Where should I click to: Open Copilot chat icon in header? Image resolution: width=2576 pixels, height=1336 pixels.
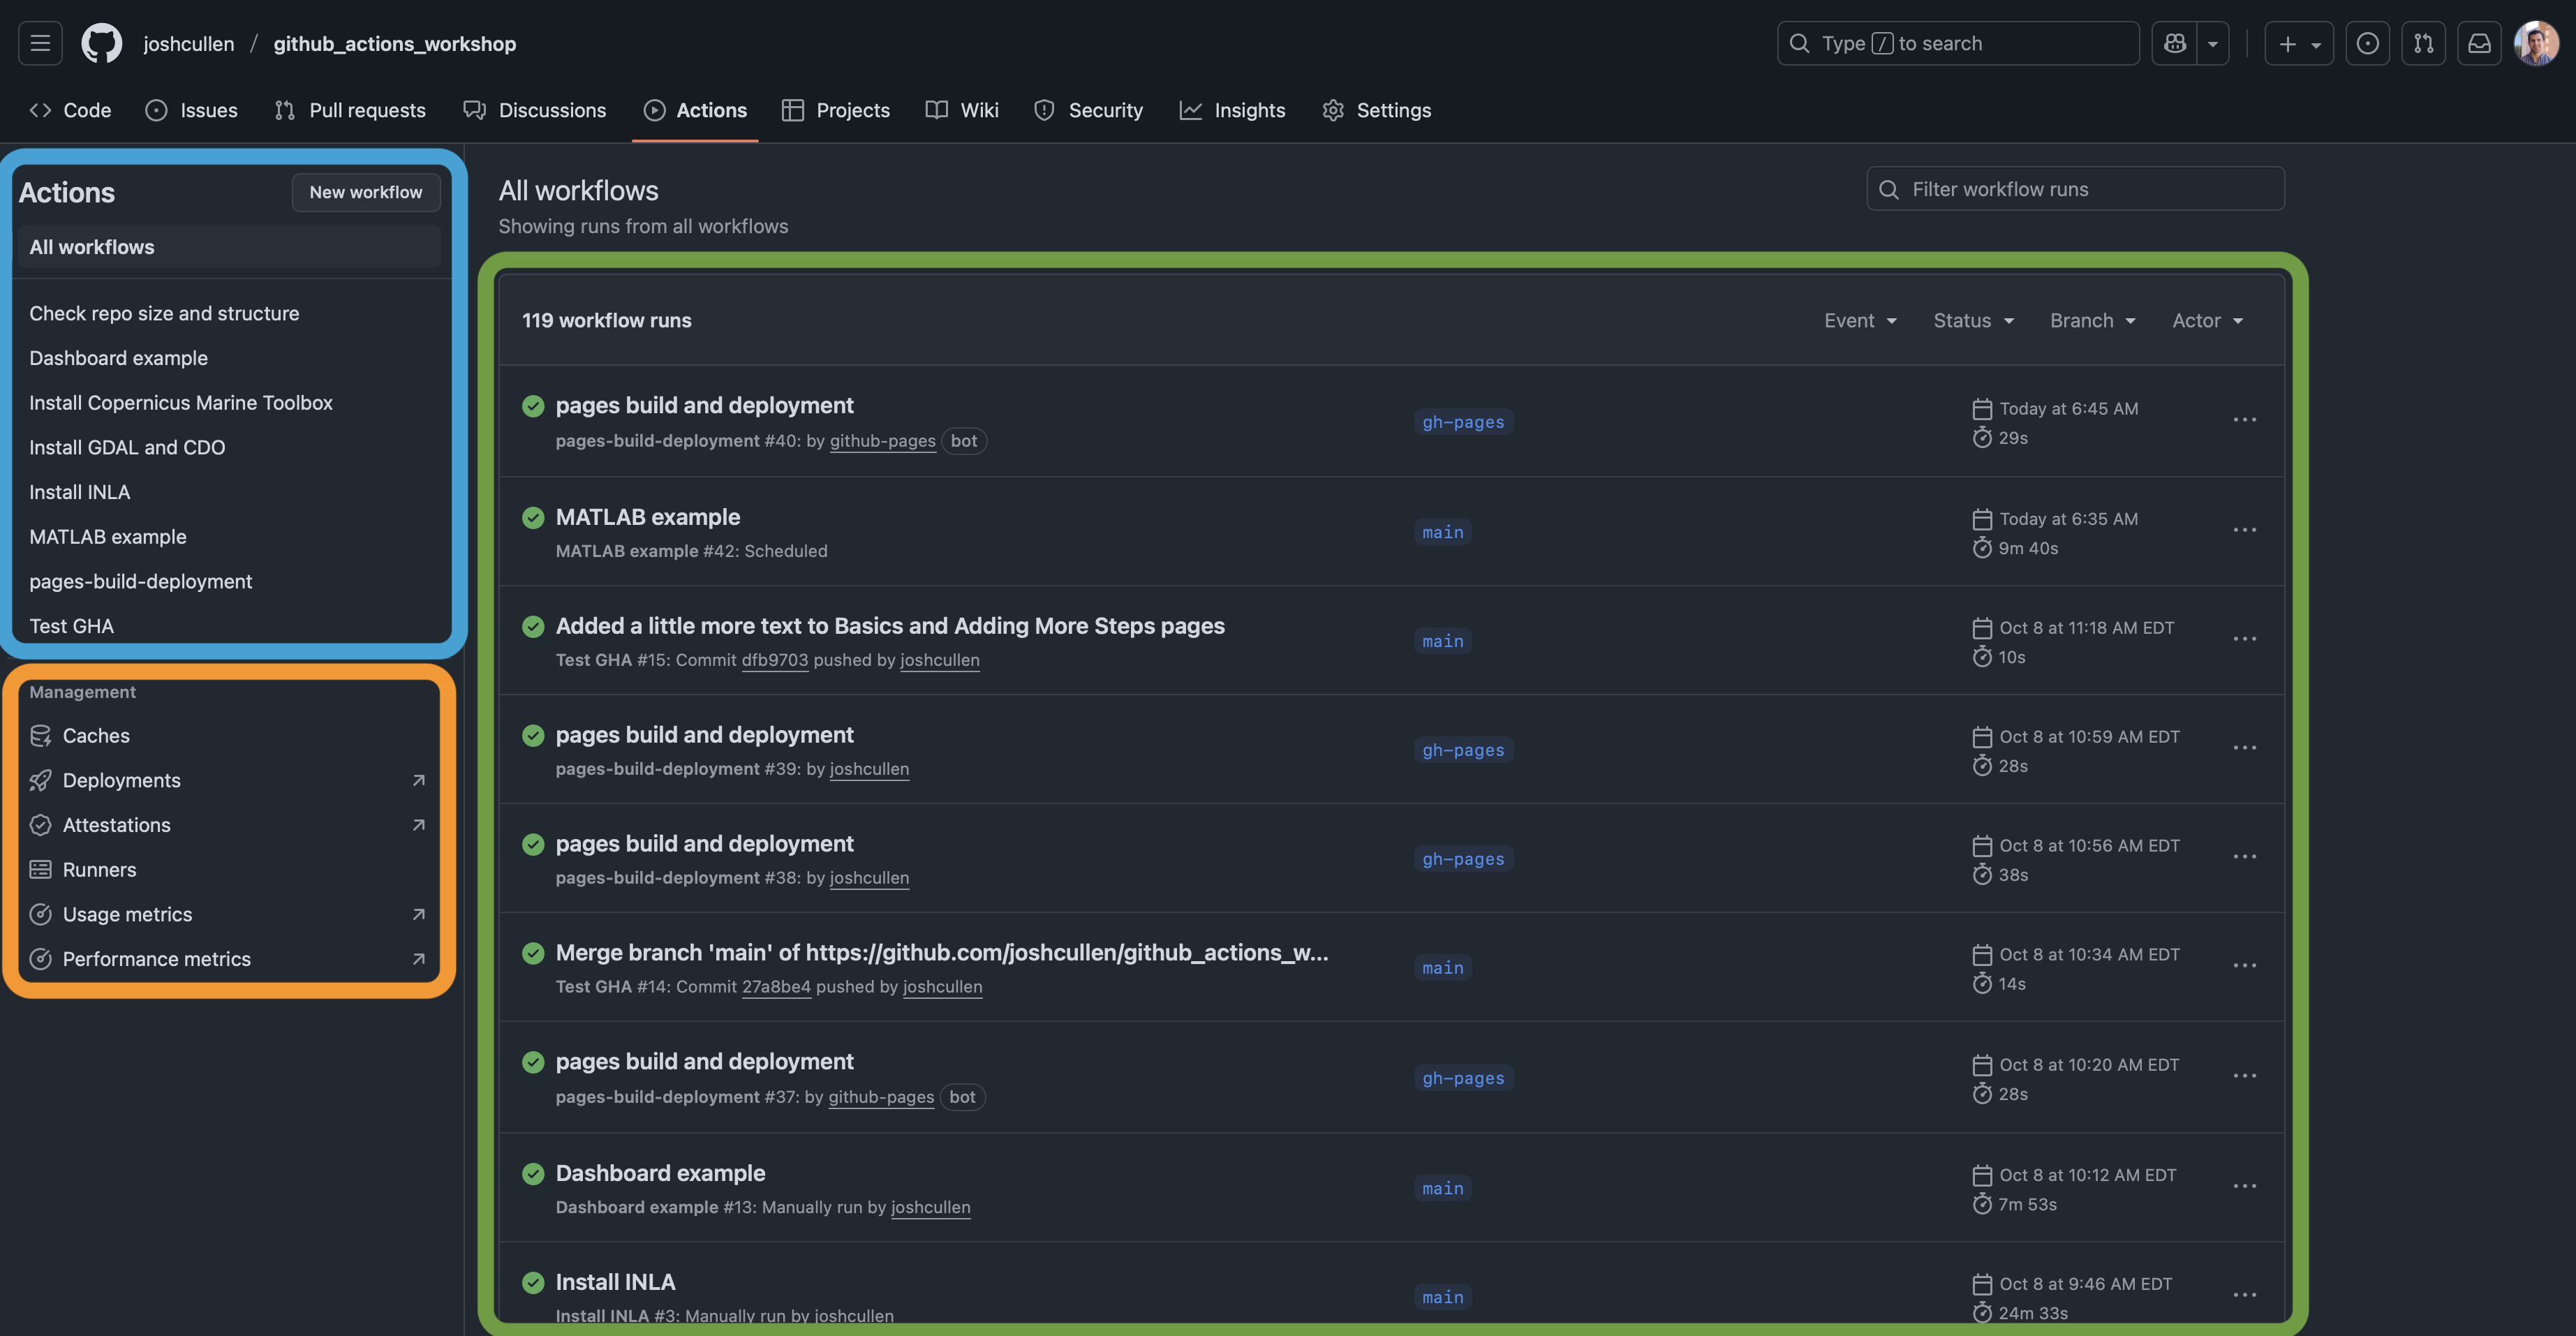2174,43
